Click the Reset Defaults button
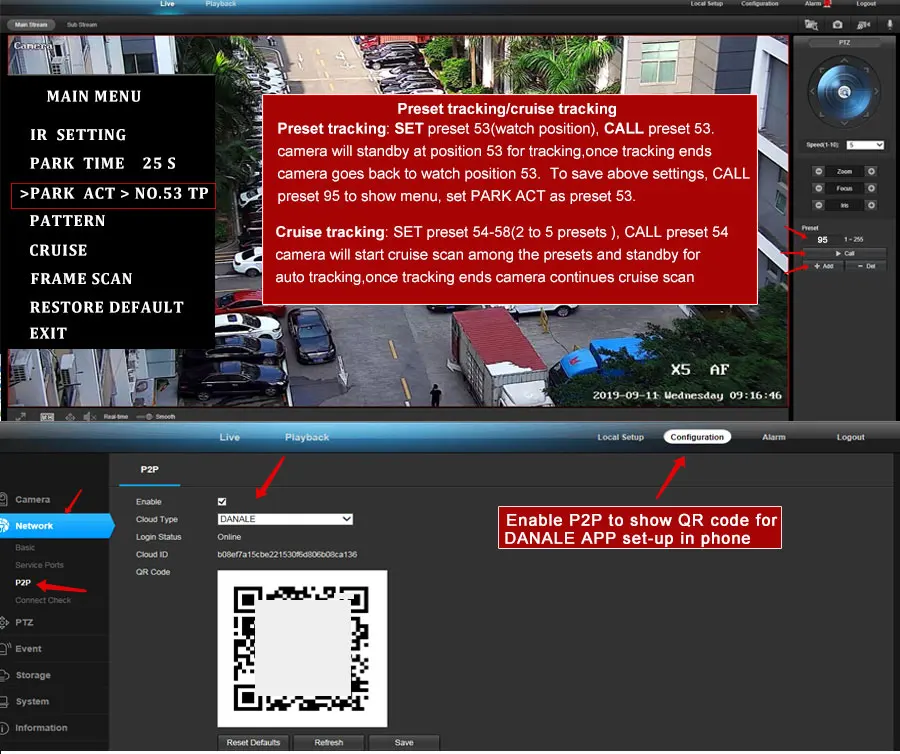900x754 pixels. (x=253, y=743)
